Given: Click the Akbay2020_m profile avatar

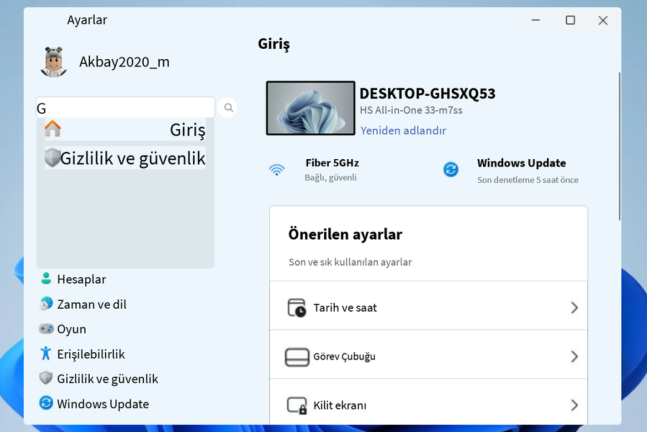Looking at the screenshot, I should tap(54, 62).
